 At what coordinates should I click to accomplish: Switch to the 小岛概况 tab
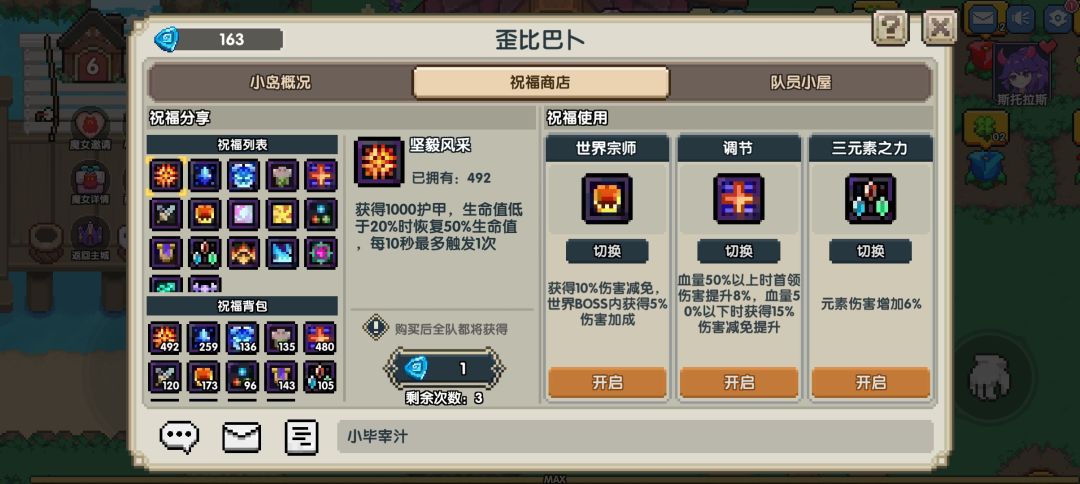tap(280, 83)
